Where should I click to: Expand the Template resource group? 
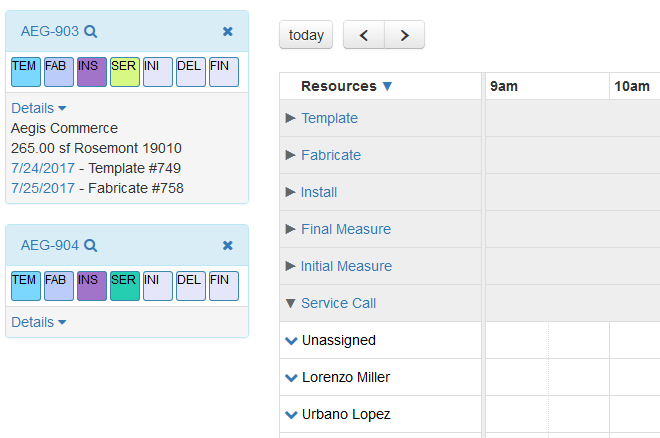[291, 118]
